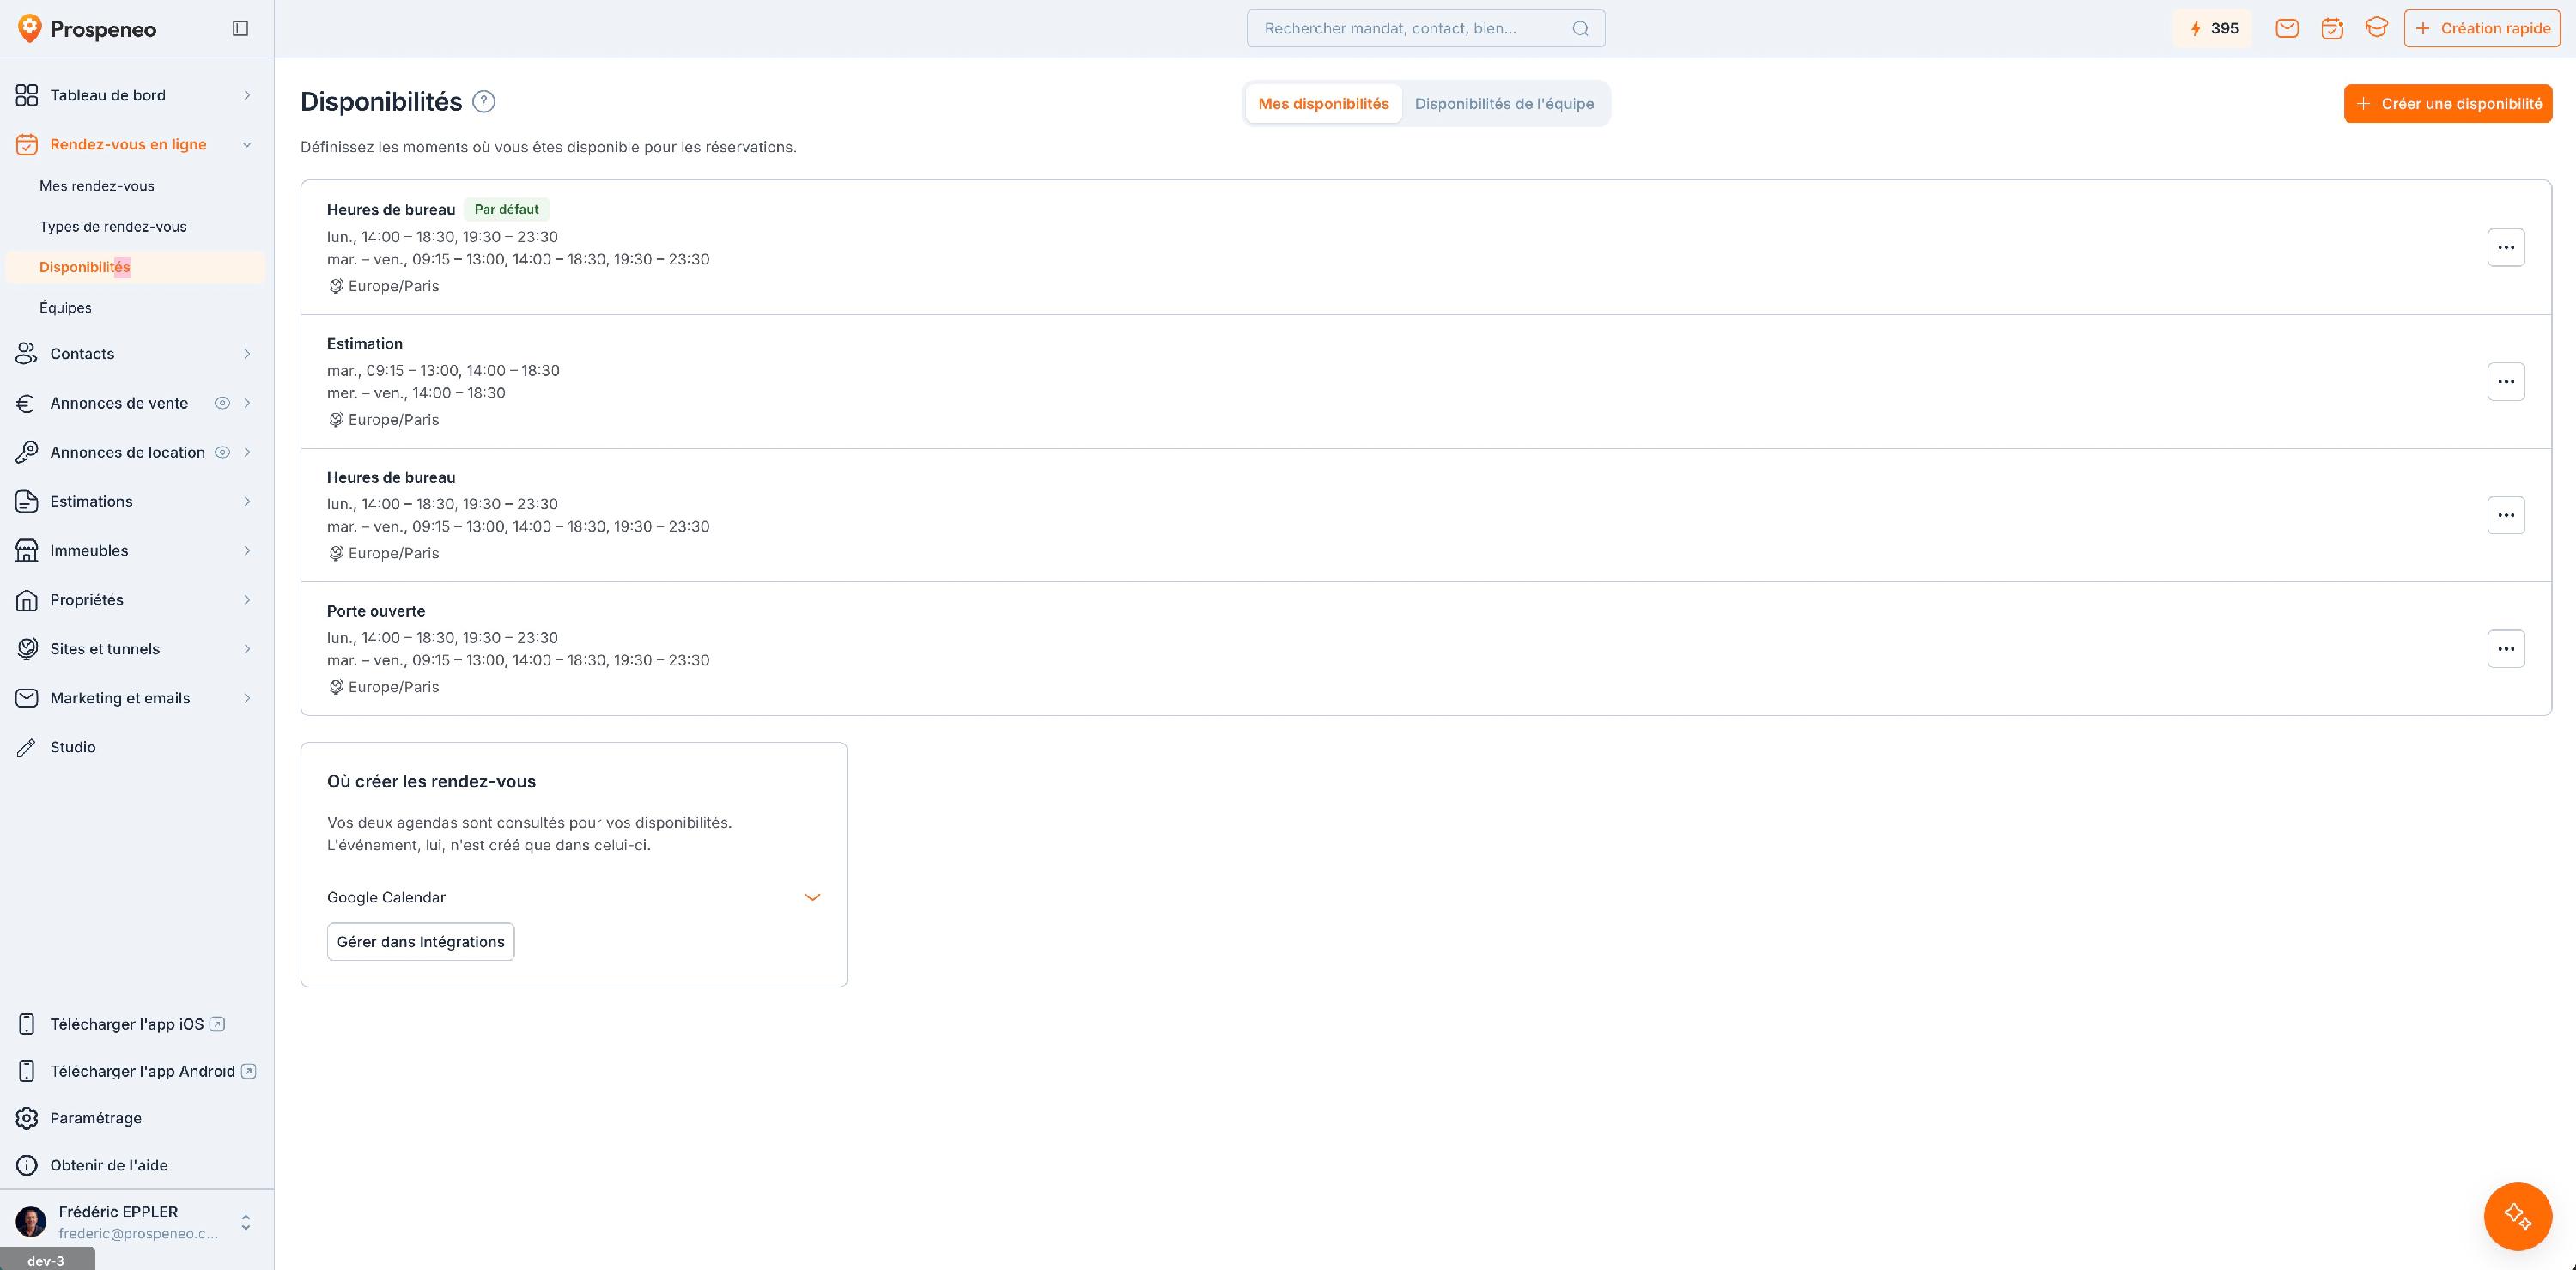
Task: Collapse the sidebar with the panel icon
Action: coord(240,28)
